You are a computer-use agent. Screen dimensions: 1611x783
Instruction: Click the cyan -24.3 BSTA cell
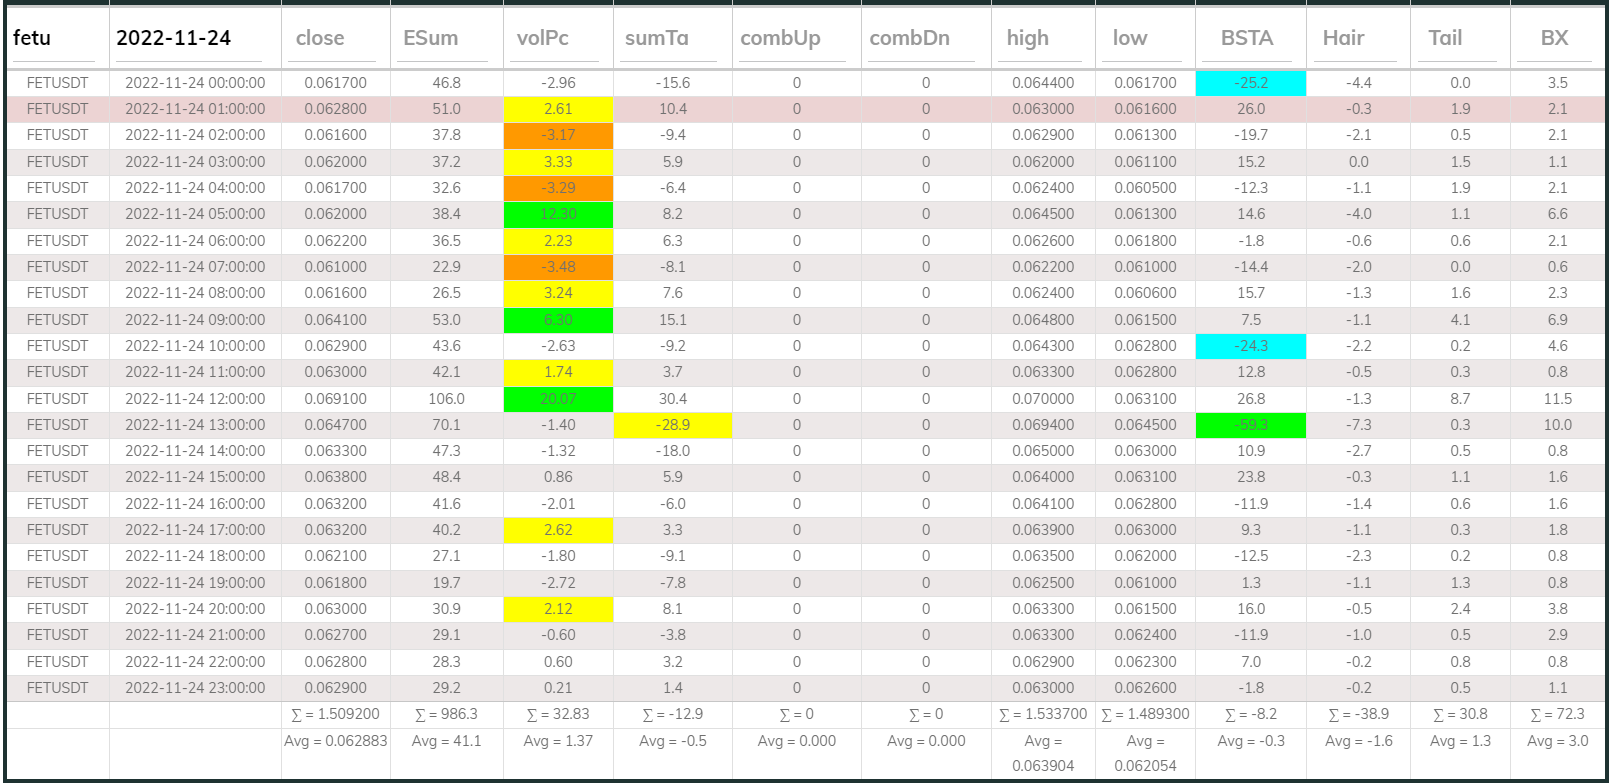tap(1251, 346)
